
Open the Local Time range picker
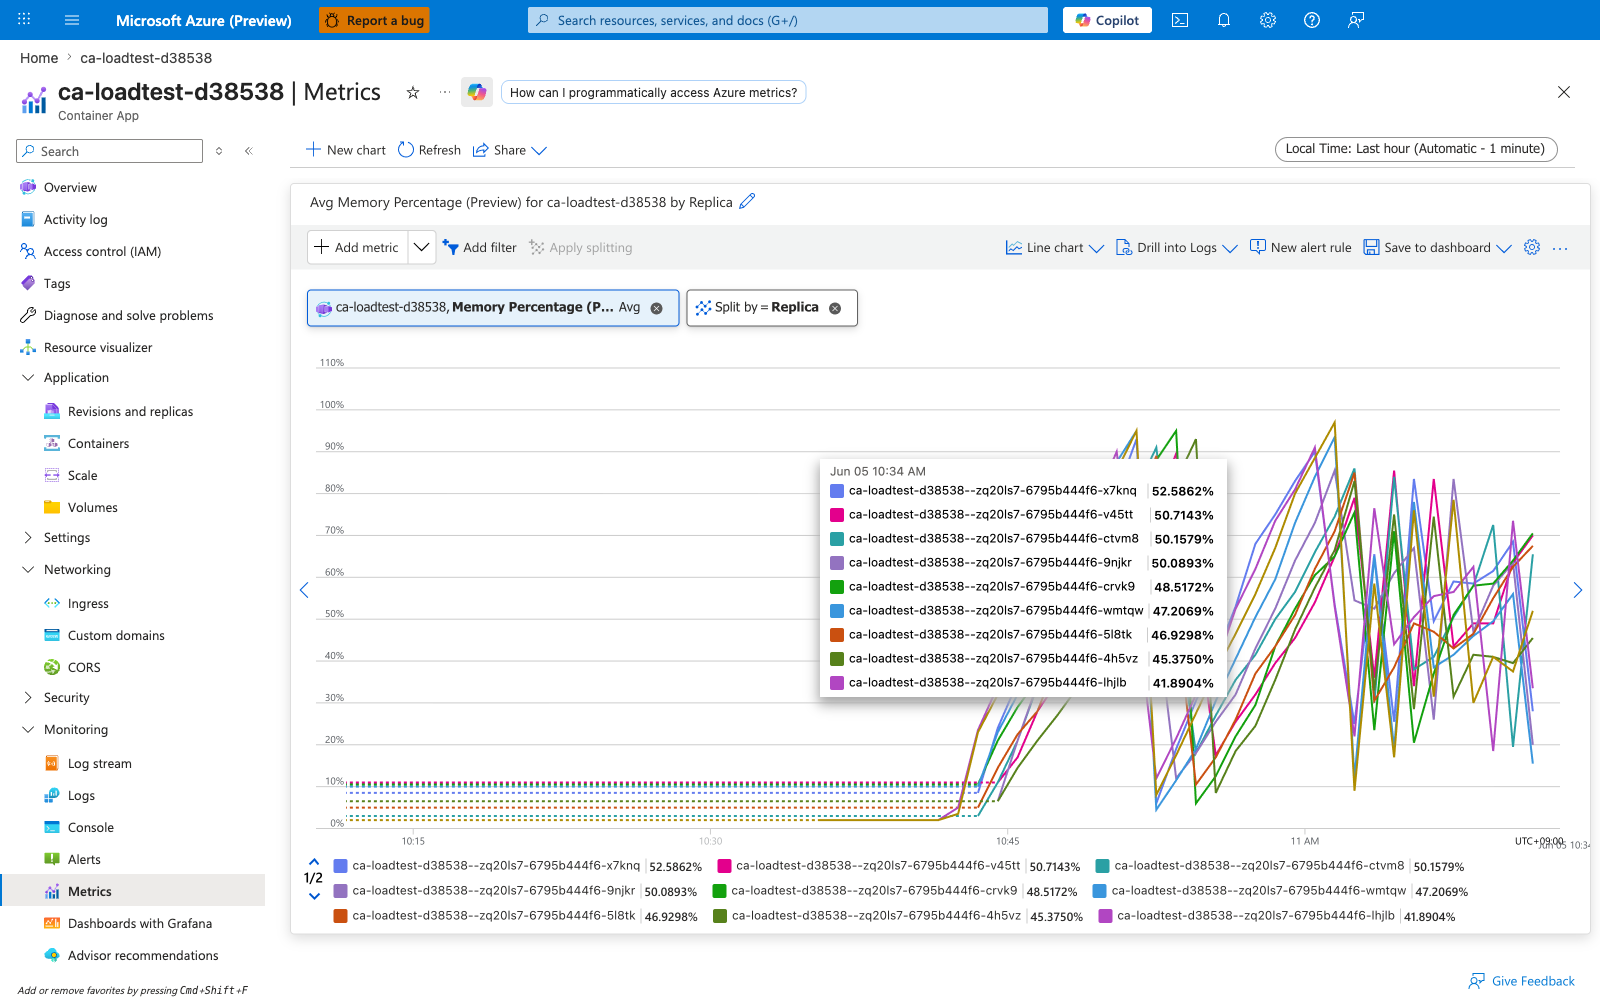(1415, 149)
